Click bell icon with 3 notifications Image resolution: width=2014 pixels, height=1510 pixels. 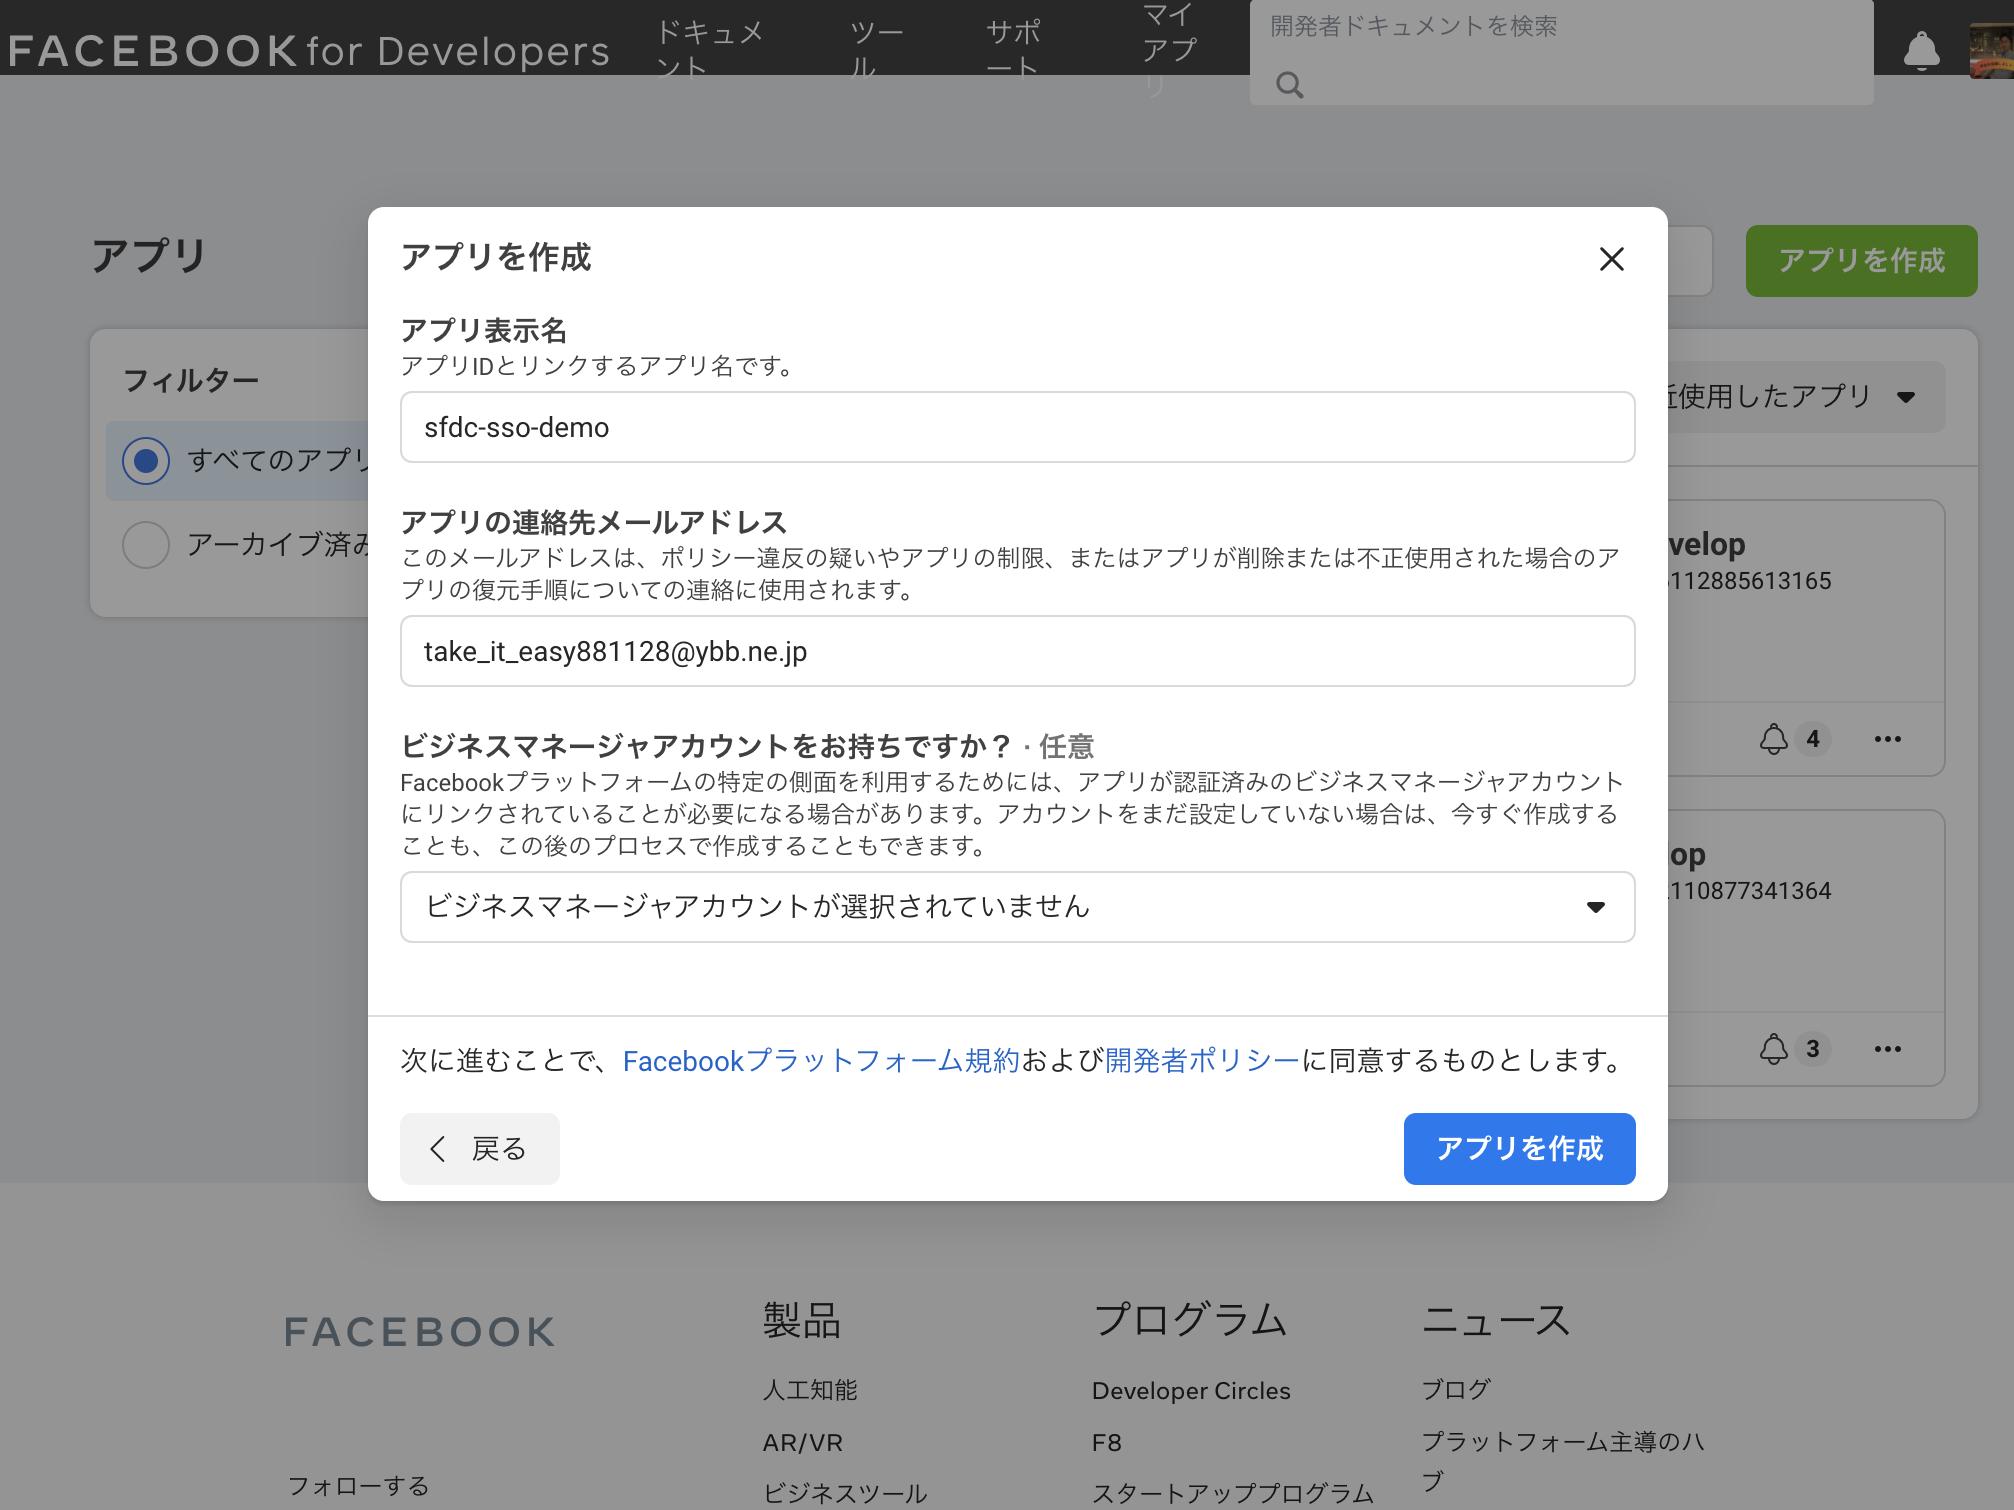(x=1774, y=1049)
